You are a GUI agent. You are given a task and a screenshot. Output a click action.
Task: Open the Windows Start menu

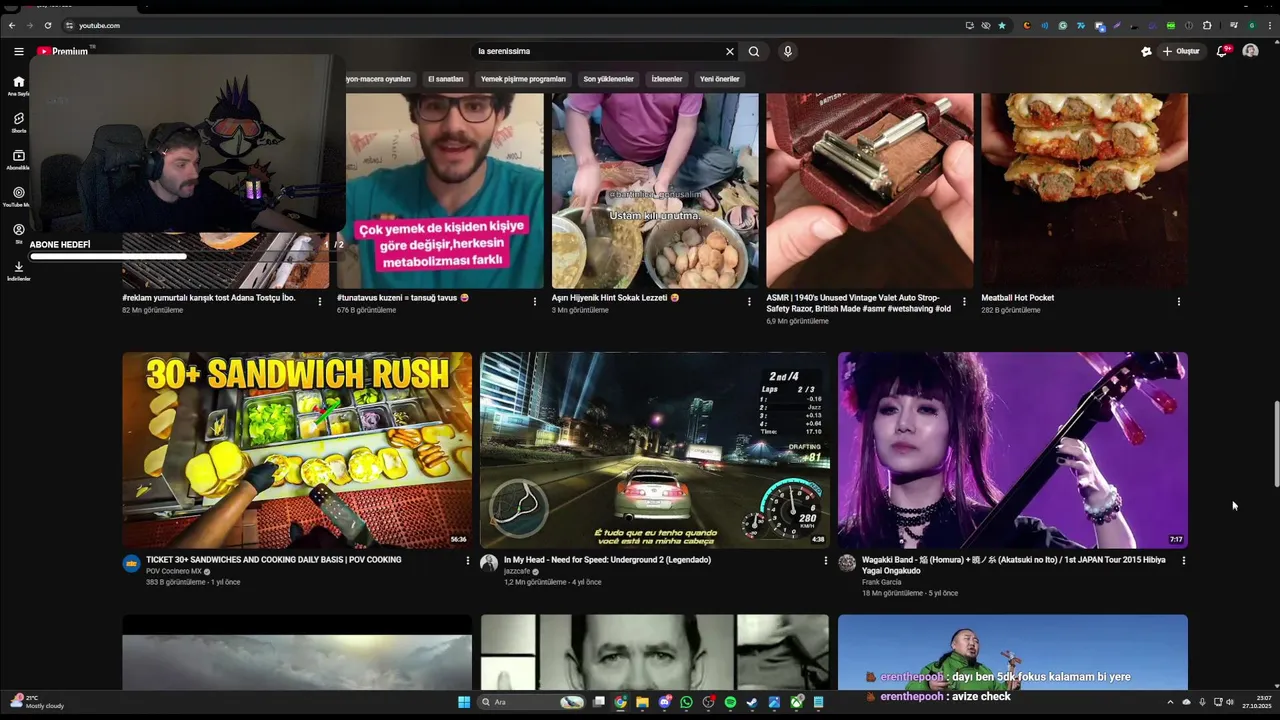click(464, 702)
